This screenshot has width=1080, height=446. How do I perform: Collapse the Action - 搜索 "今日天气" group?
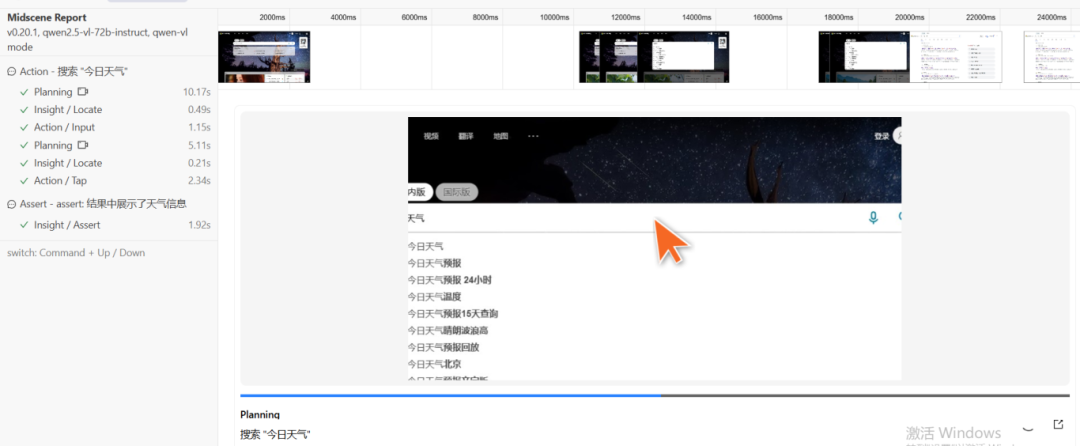tap(11, 72)
